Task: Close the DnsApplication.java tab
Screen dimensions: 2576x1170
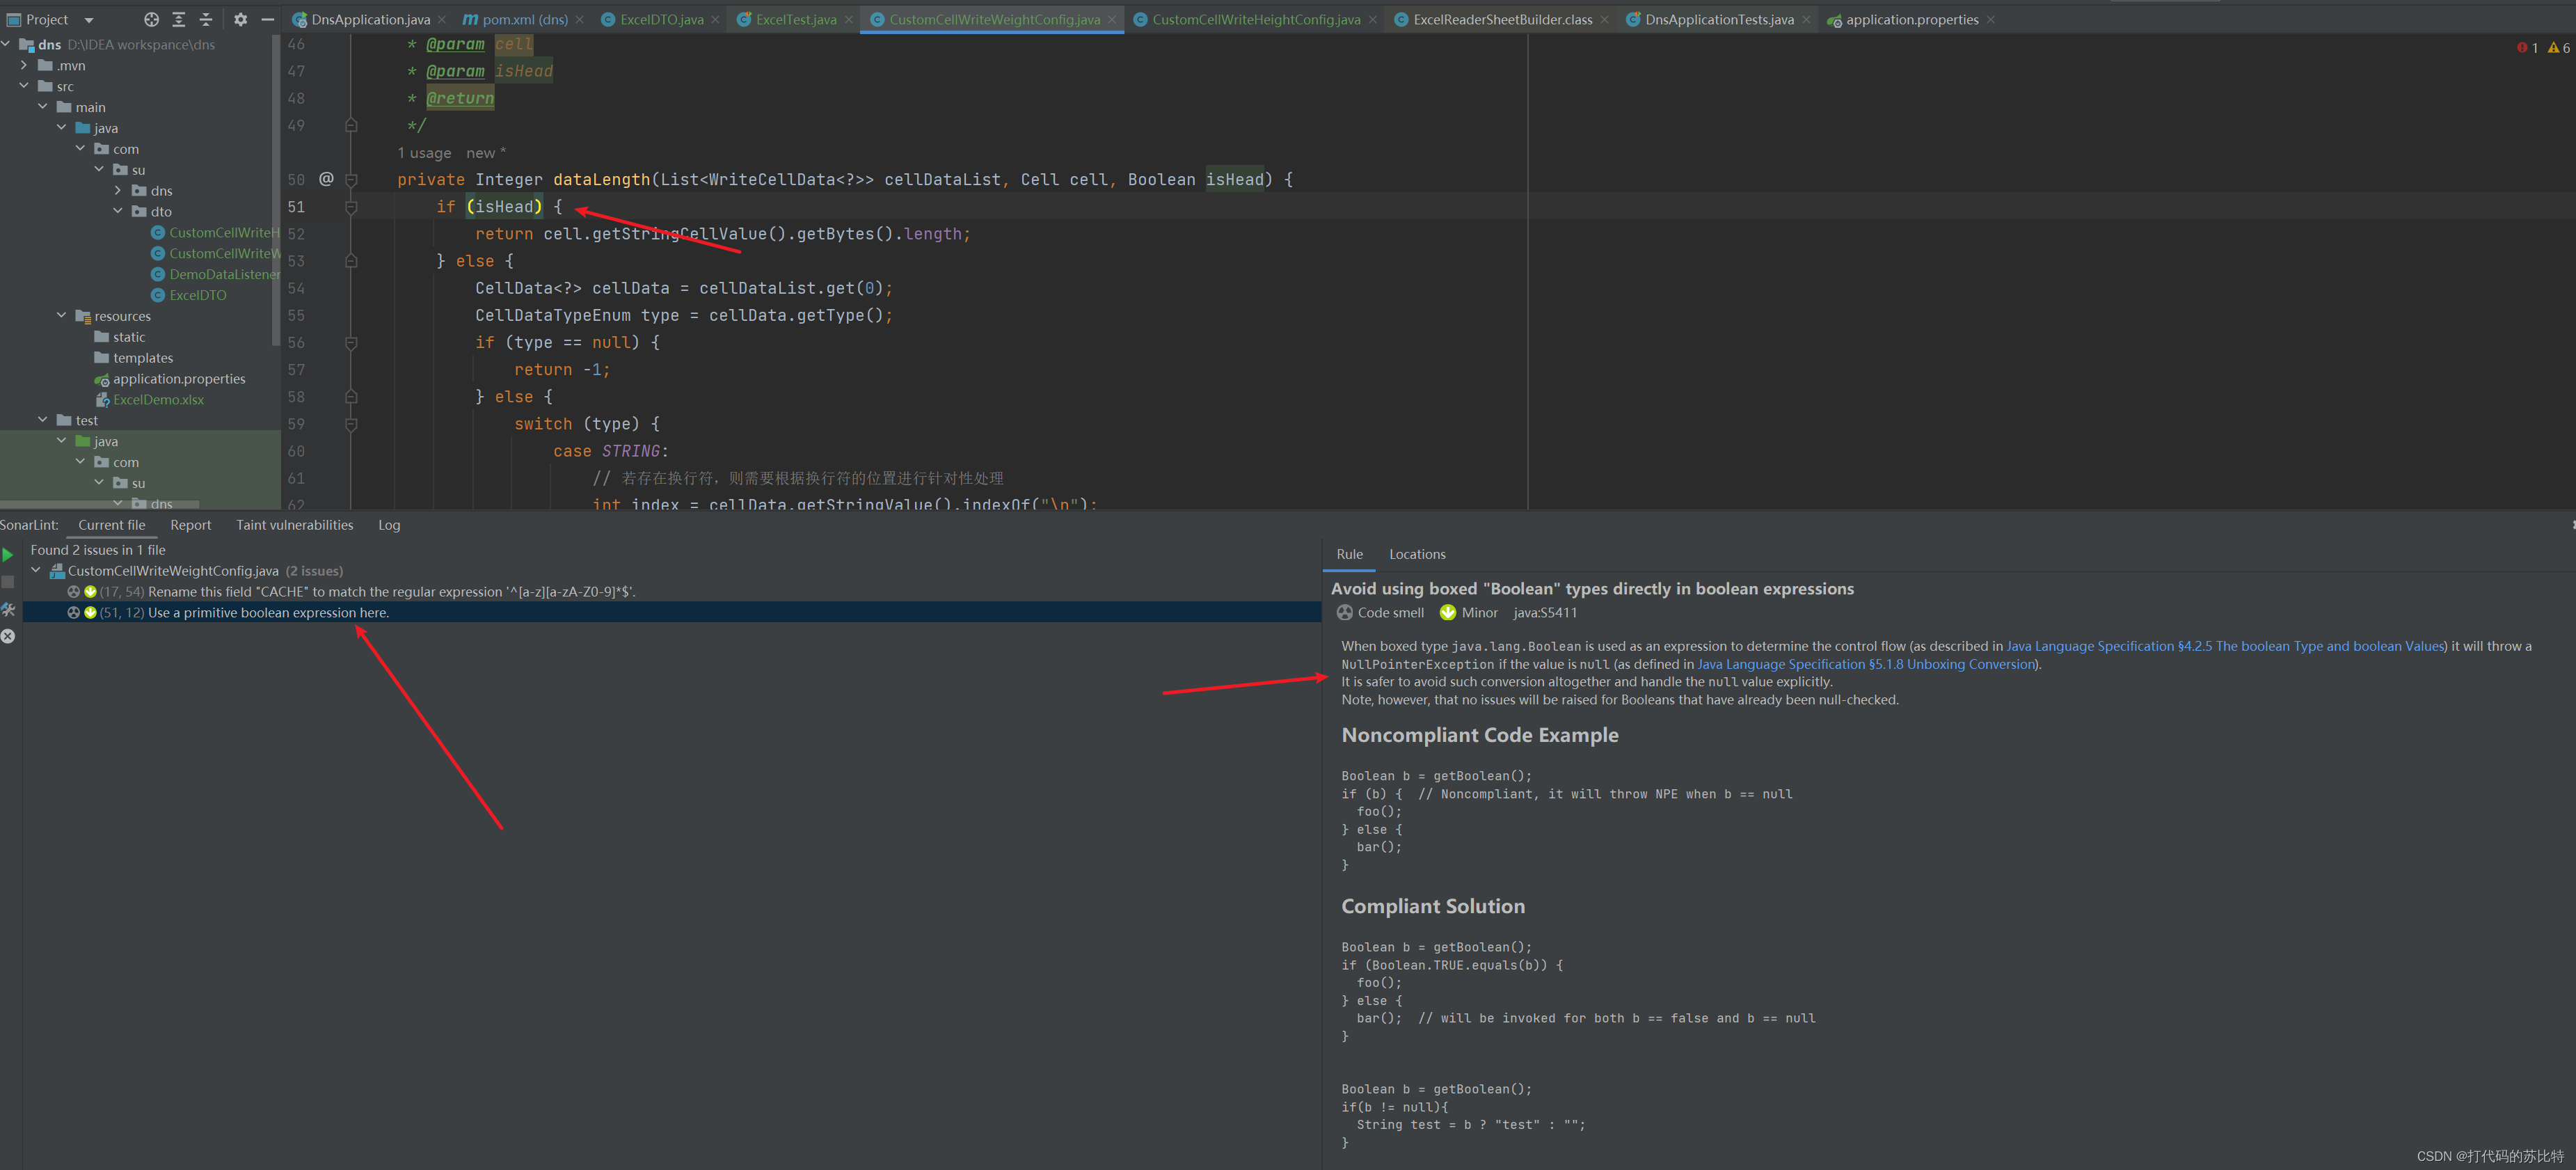Action: tap(442, 20)
